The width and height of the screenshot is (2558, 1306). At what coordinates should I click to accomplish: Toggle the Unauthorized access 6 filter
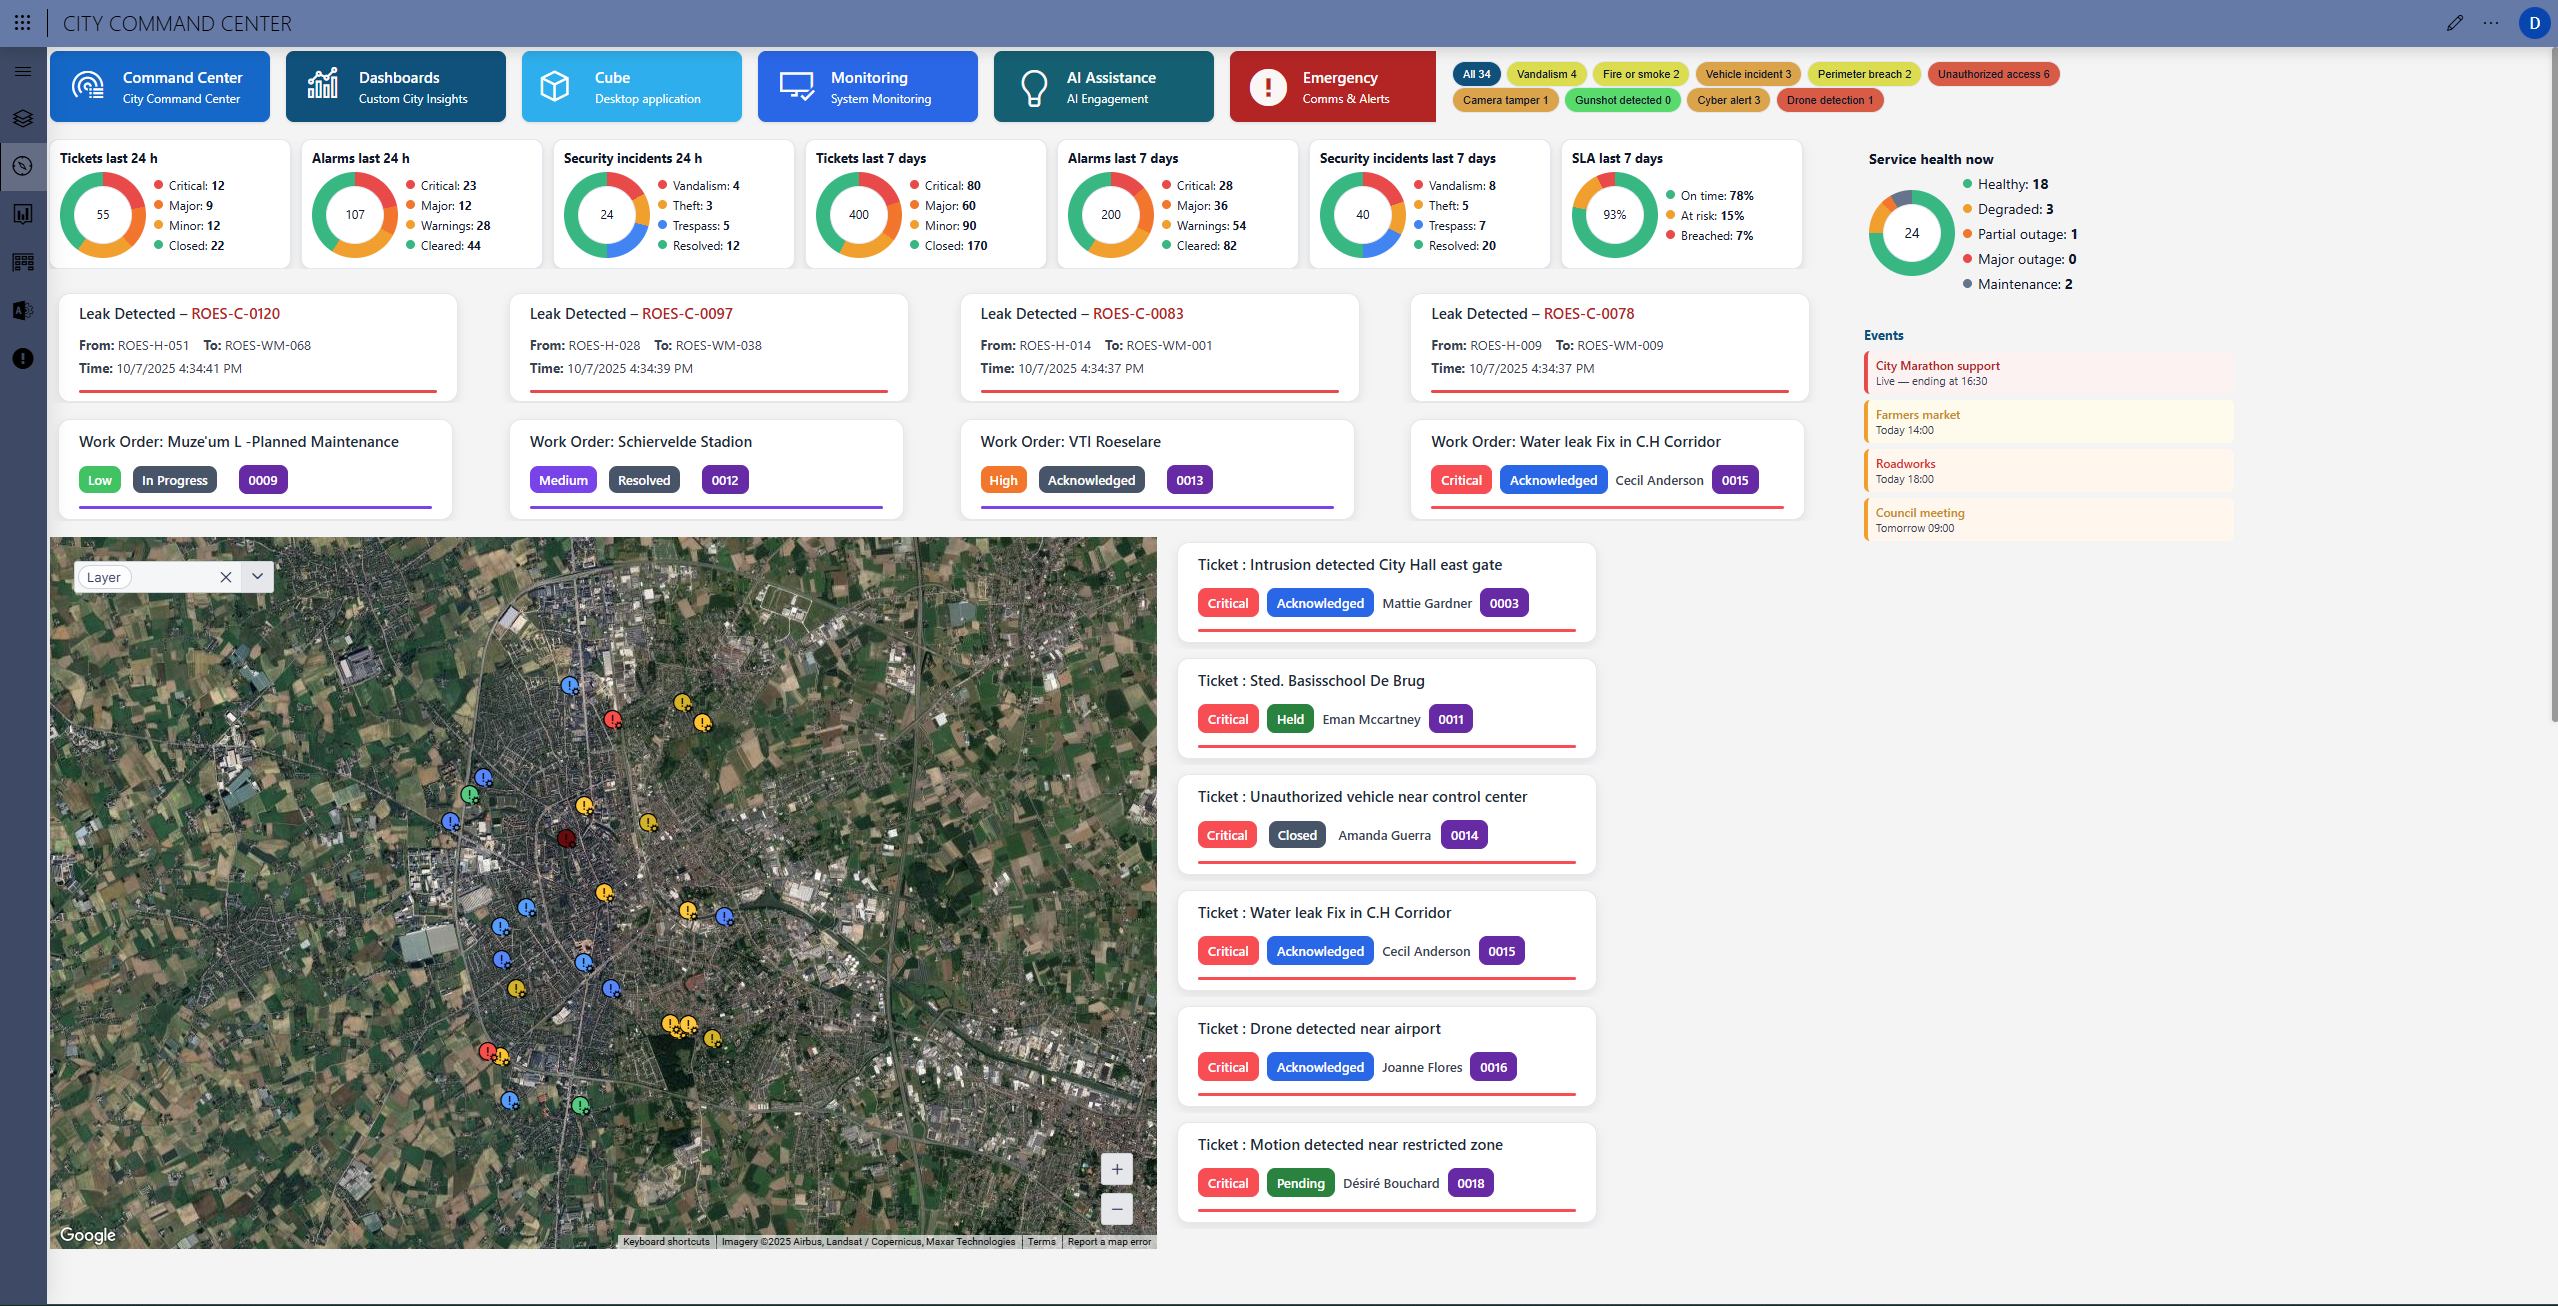(x=1992, y=74)
